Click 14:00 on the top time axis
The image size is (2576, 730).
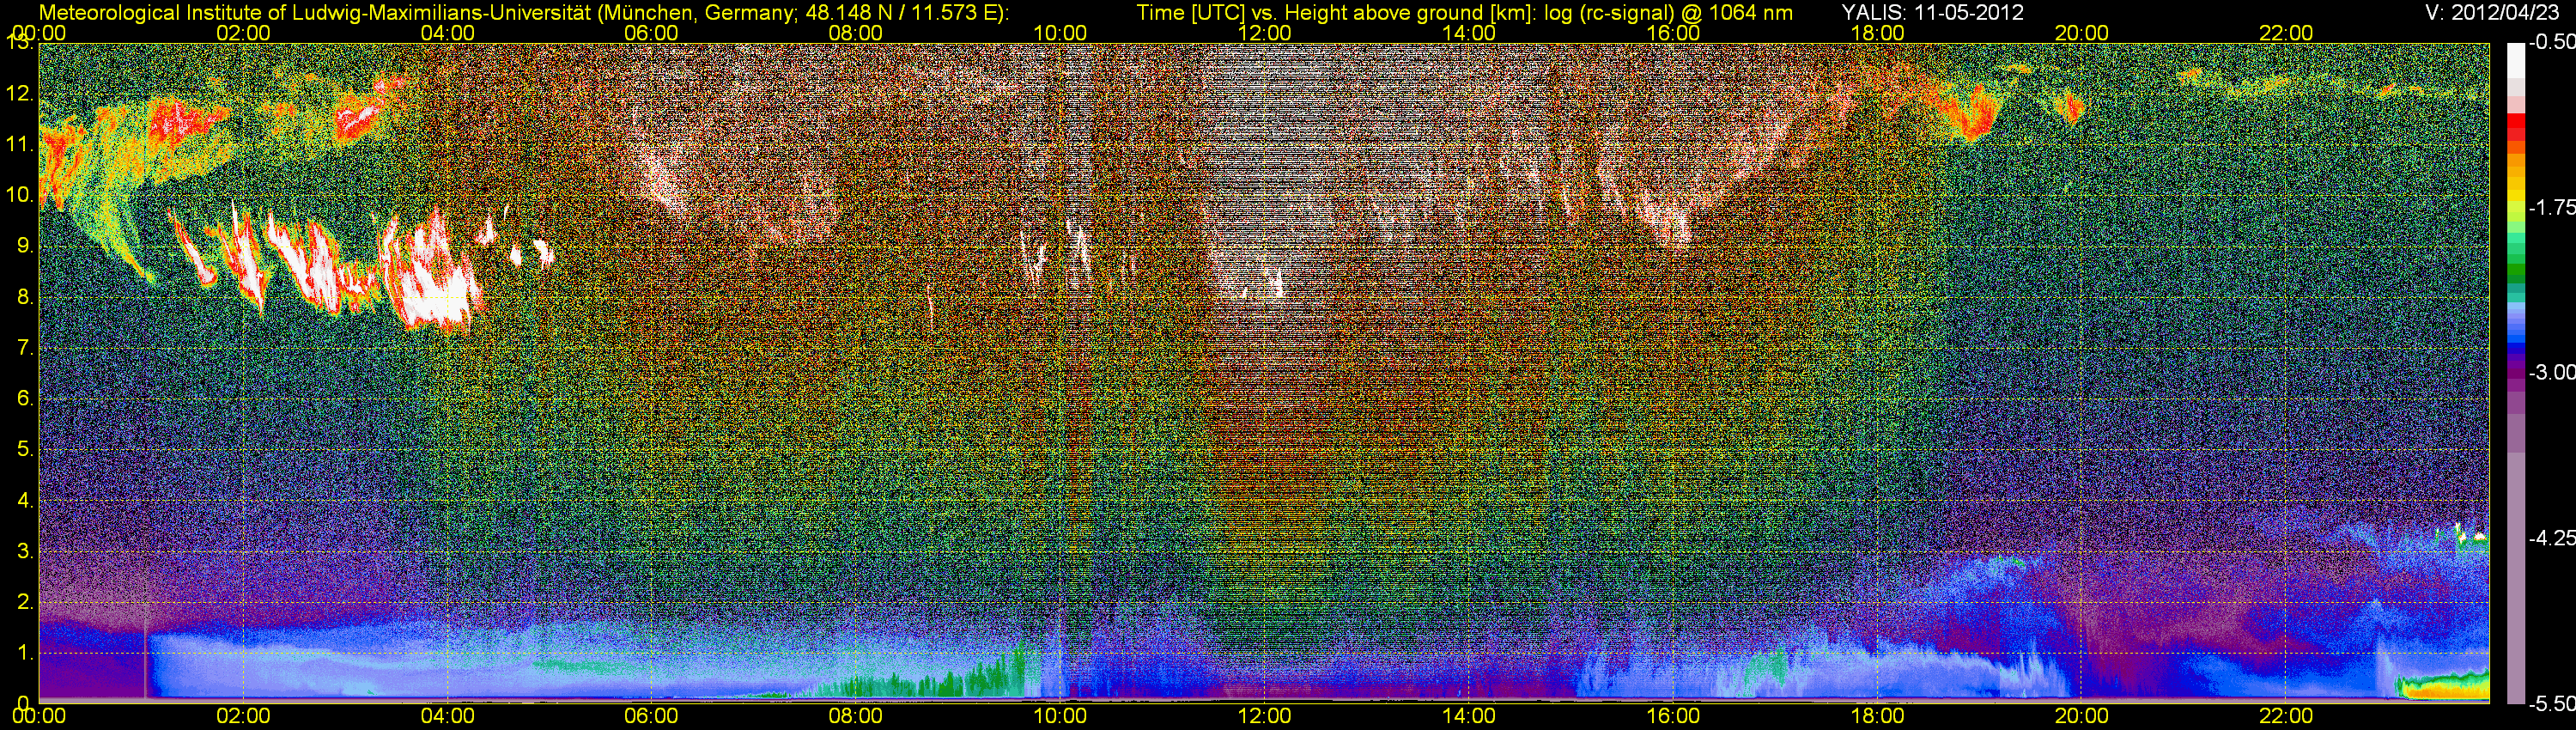coord(1469,33)
